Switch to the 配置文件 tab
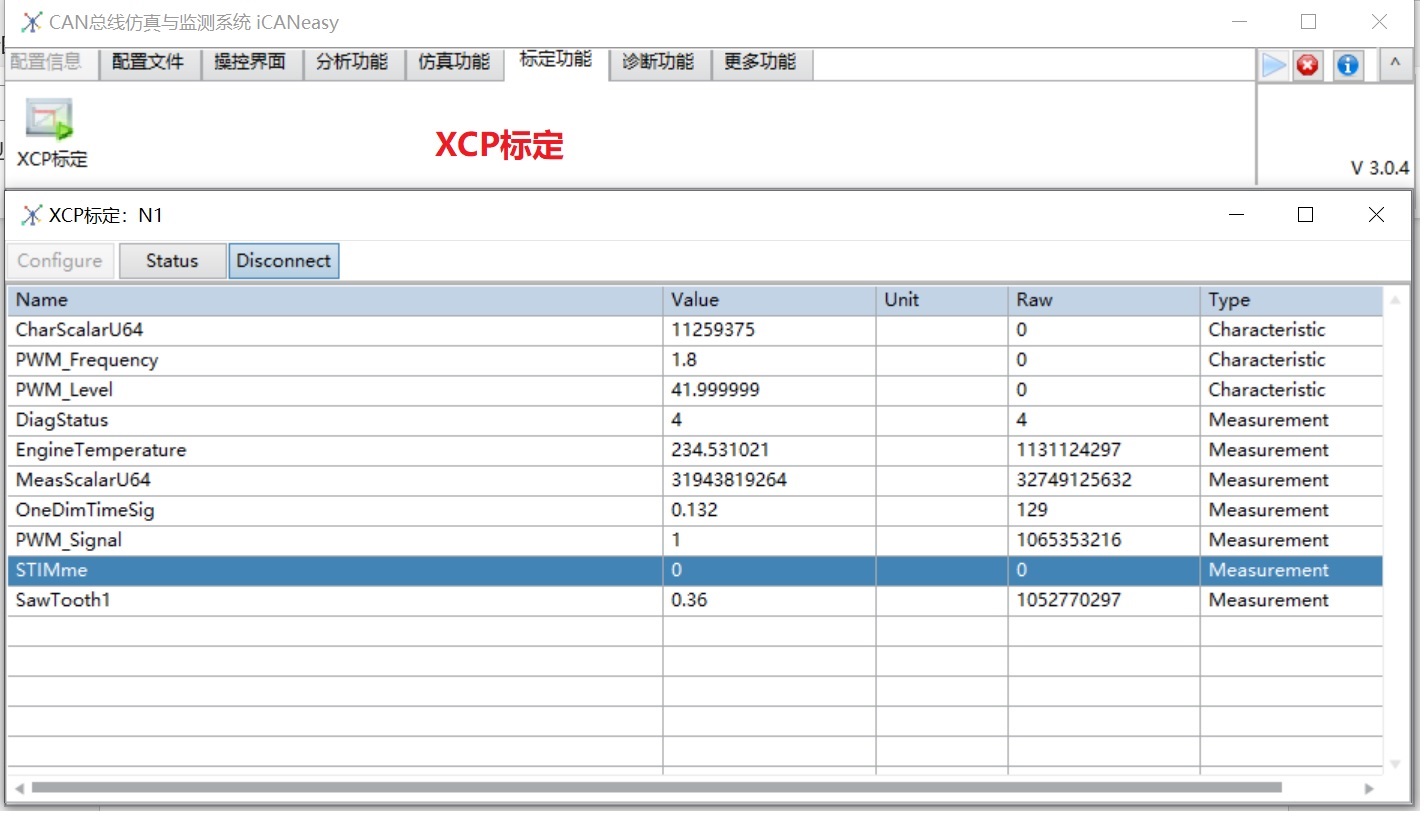This screenshot has height=820, width=1428. click(148, 62)
